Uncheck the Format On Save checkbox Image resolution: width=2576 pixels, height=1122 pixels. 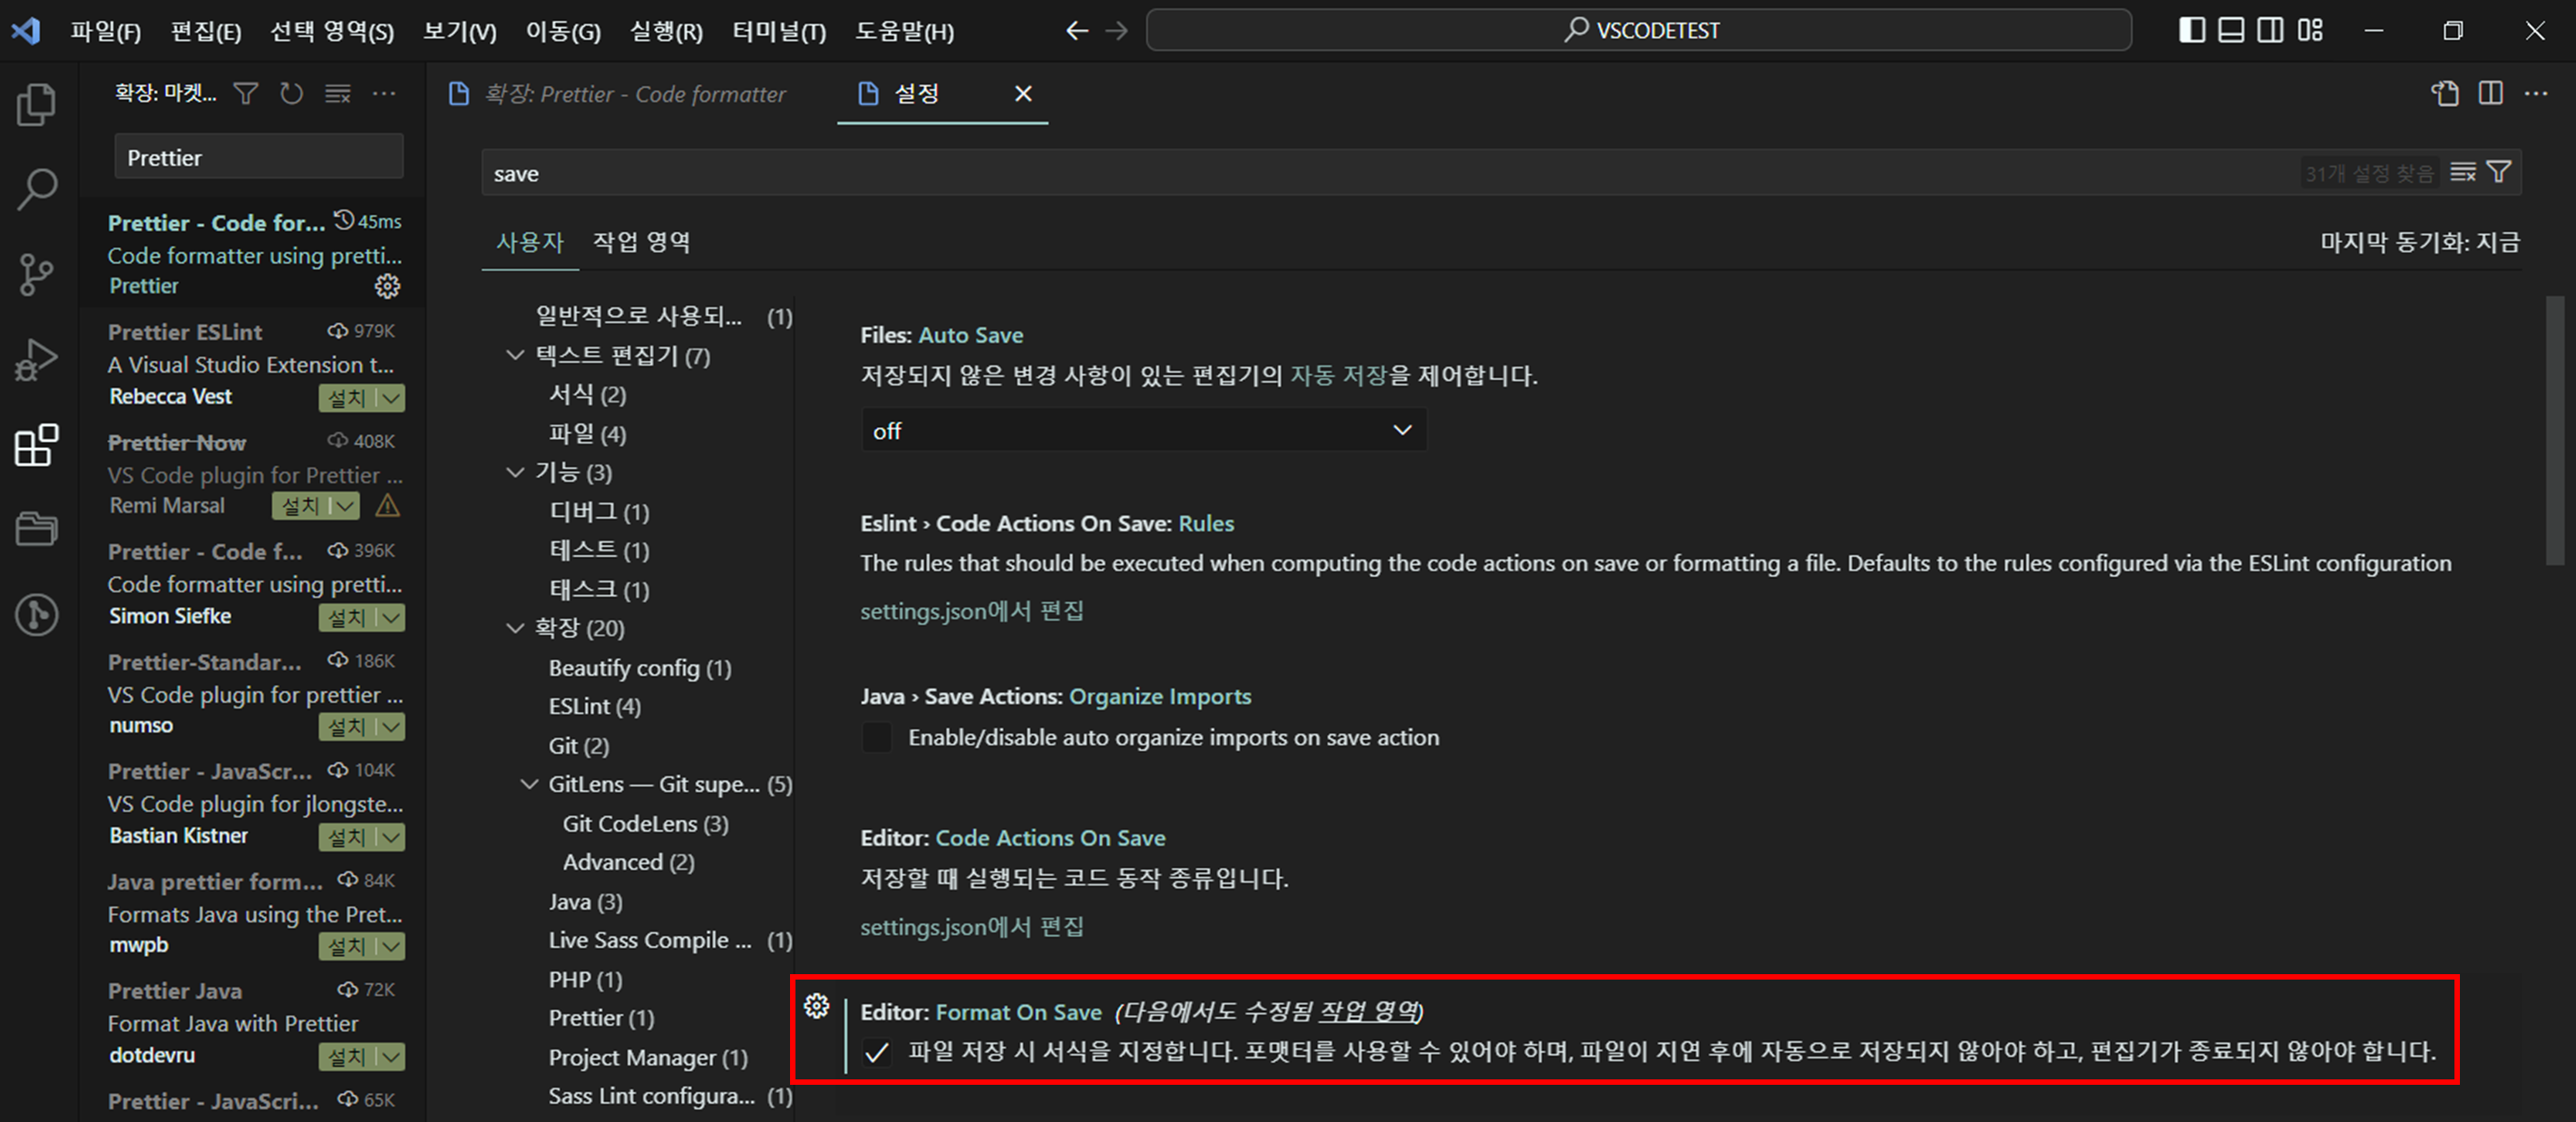876,1053
